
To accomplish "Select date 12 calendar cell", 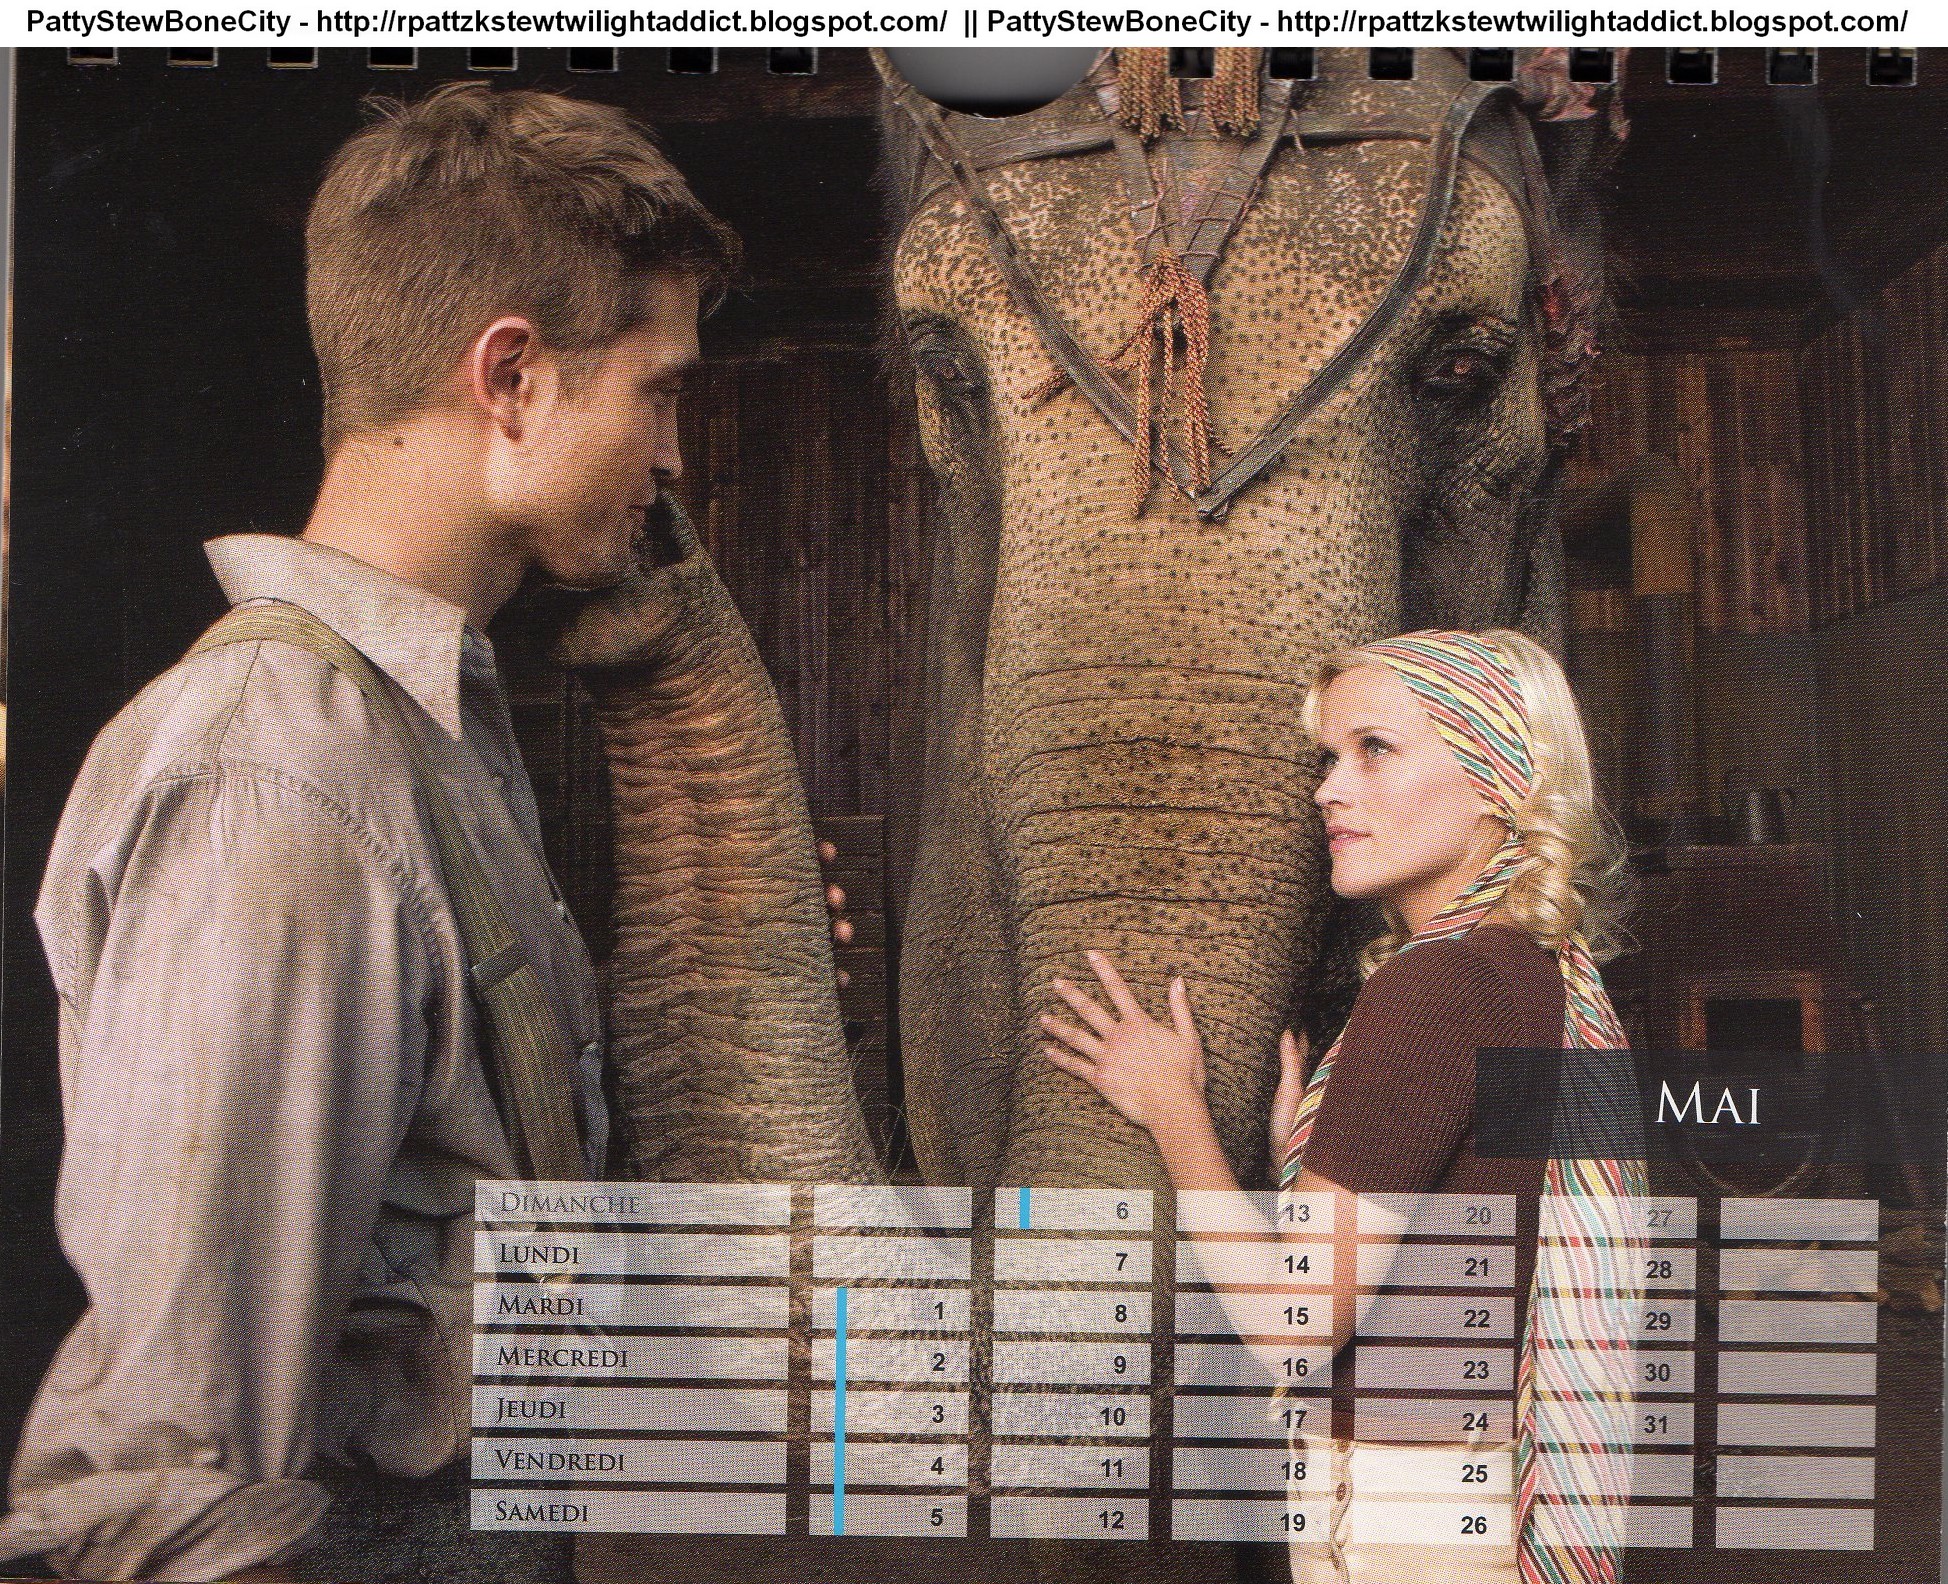I will 1110,1520.
